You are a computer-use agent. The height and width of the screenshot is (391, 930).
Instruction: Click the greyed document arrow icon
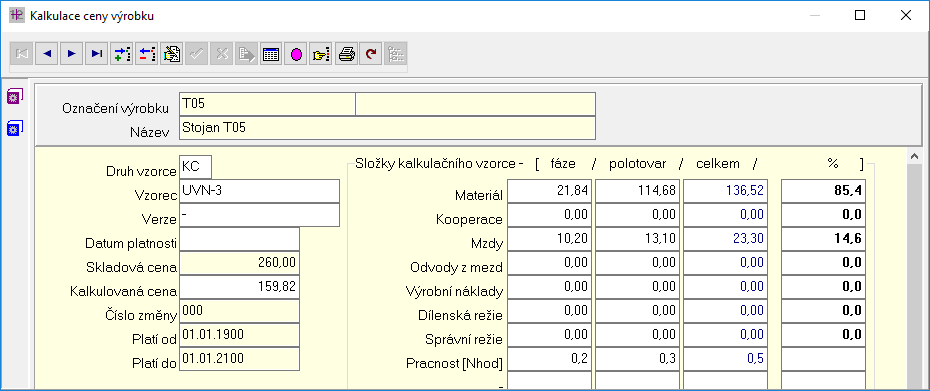pyautogui.click(x=246, y=55)
